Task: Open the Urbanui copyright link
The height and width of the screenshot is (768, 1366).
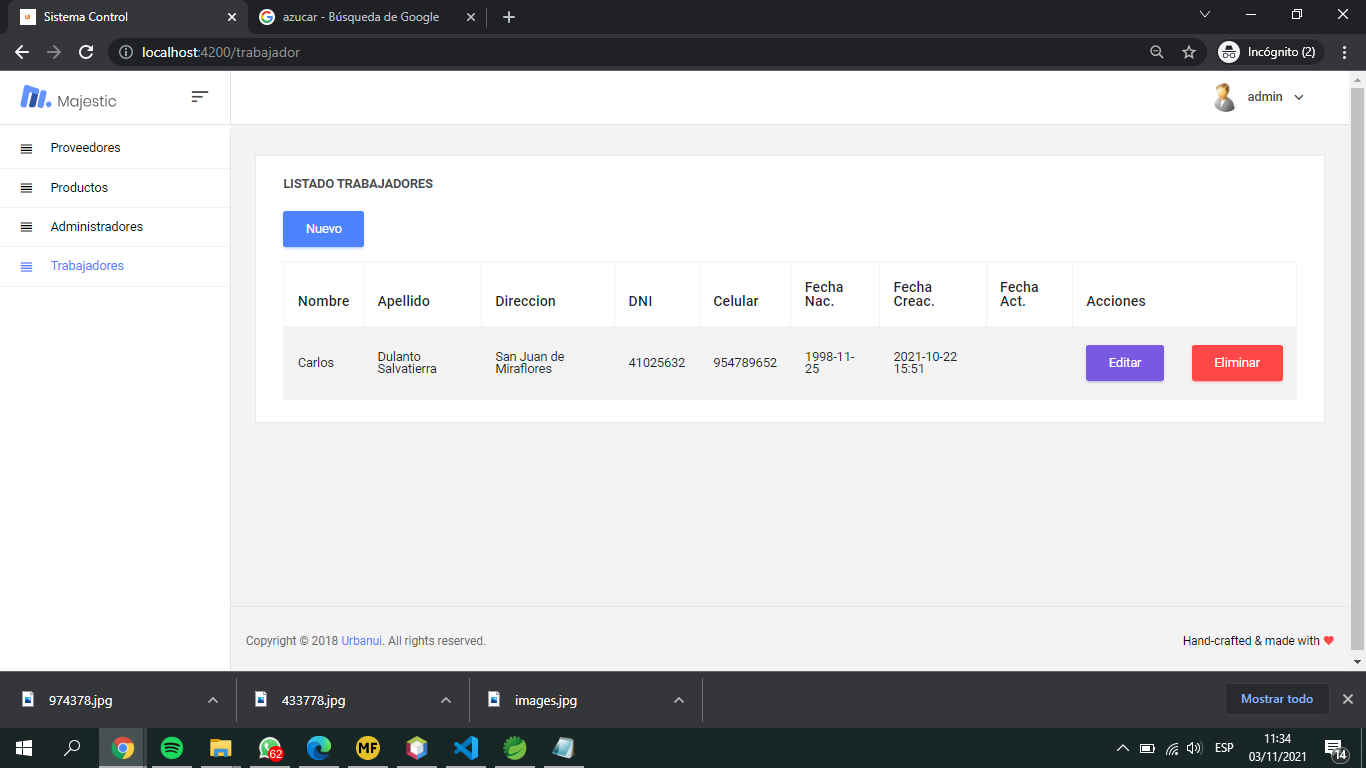Action: click(360, 641)
